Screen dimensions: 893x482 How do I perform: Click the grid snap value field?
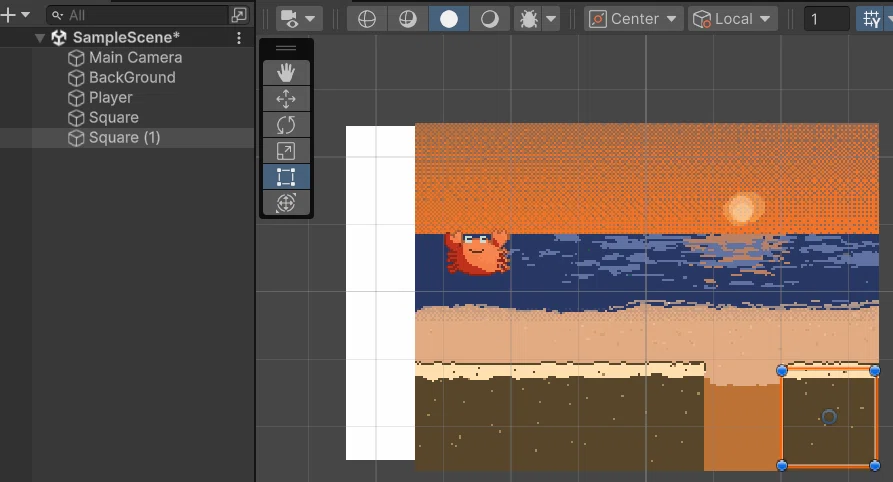pyautogui.click(x=827, y=19)
